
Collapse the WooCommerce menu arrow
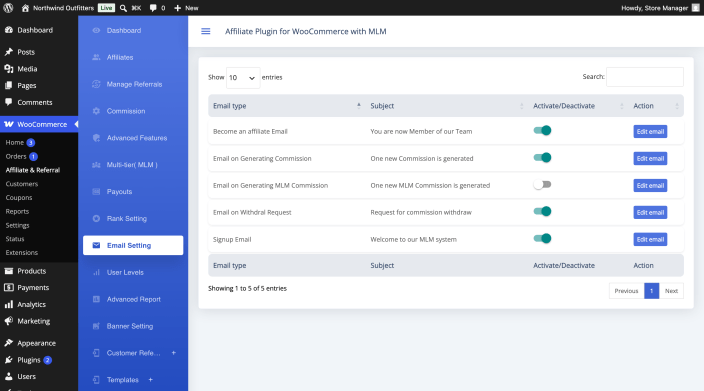point(76,124)
